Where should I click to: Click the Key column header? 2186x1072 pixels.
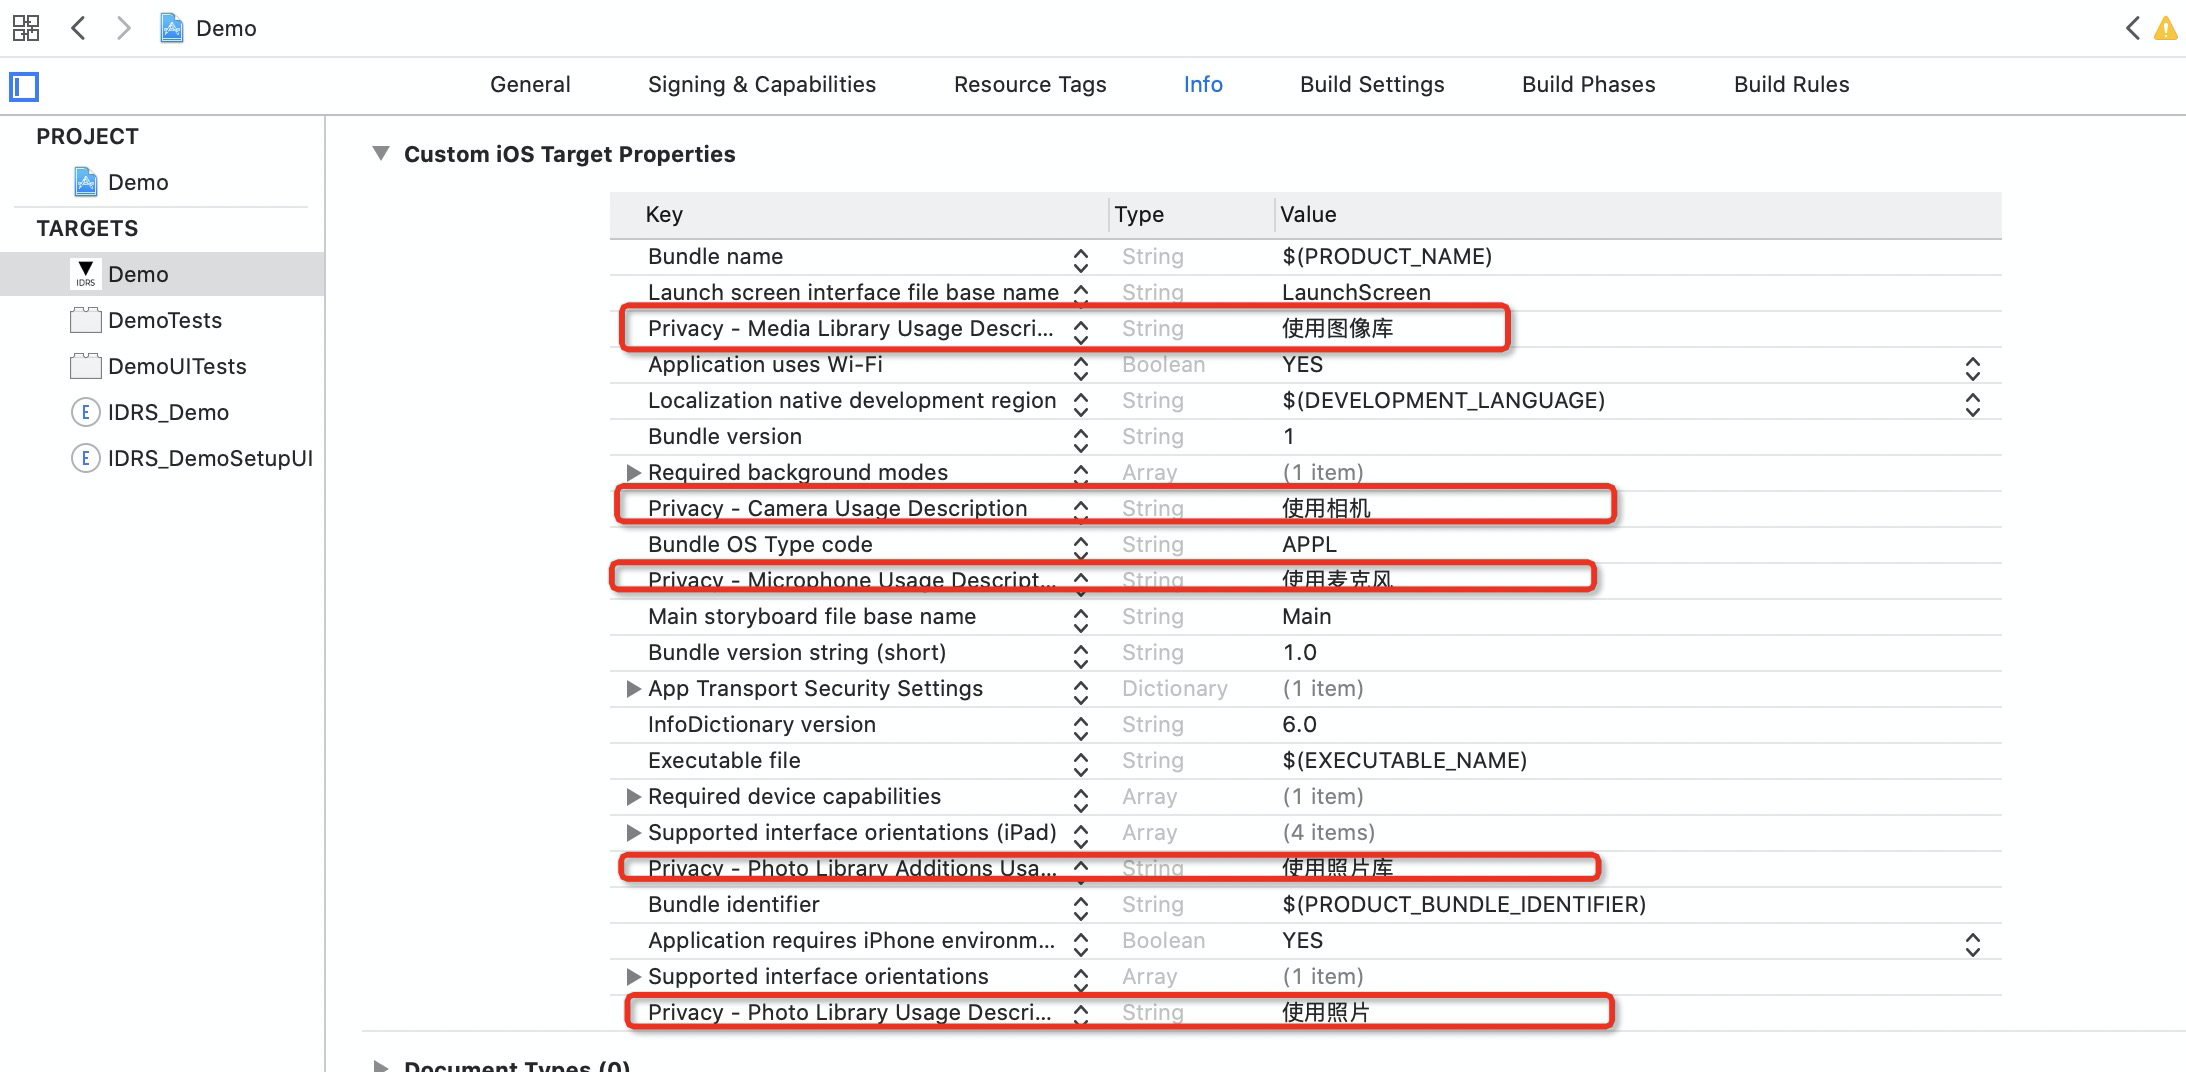pyautogui.click(x=664, y=215)
